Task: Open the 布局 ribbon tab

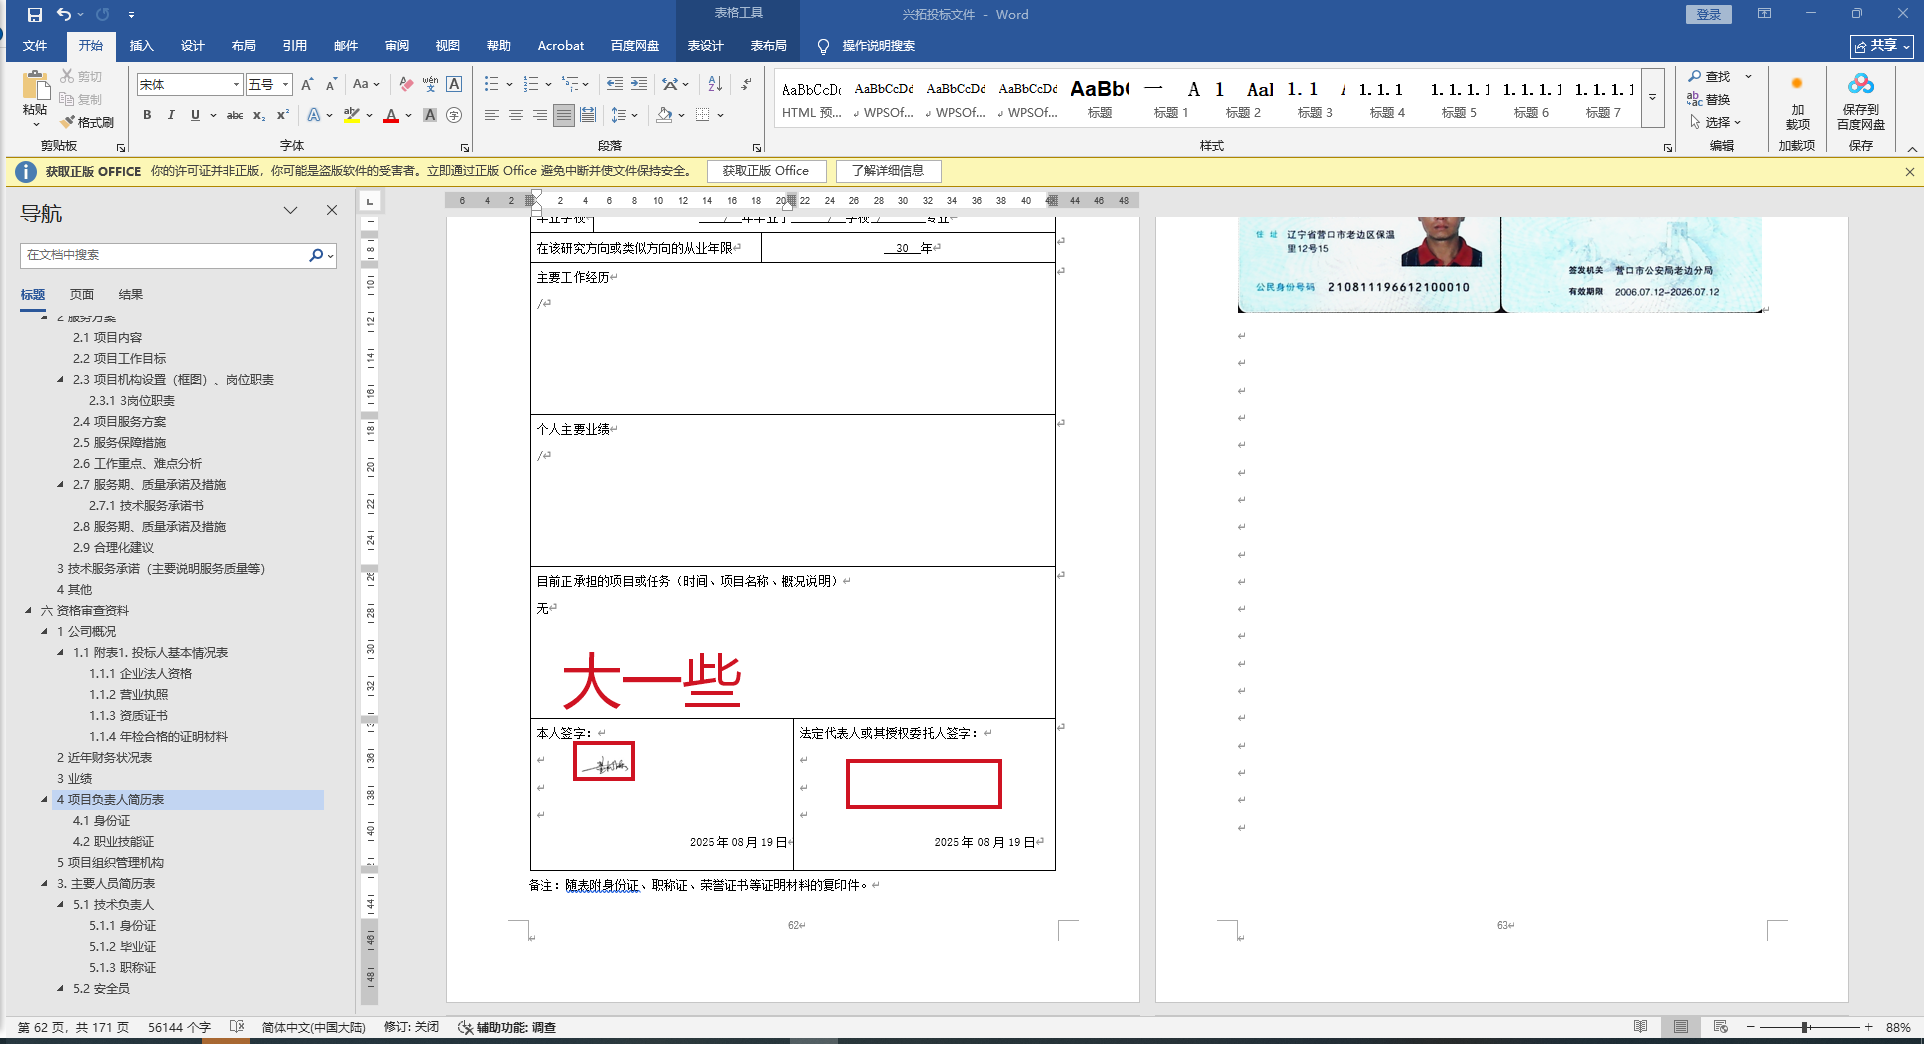Action: click(x=244, y=46)
